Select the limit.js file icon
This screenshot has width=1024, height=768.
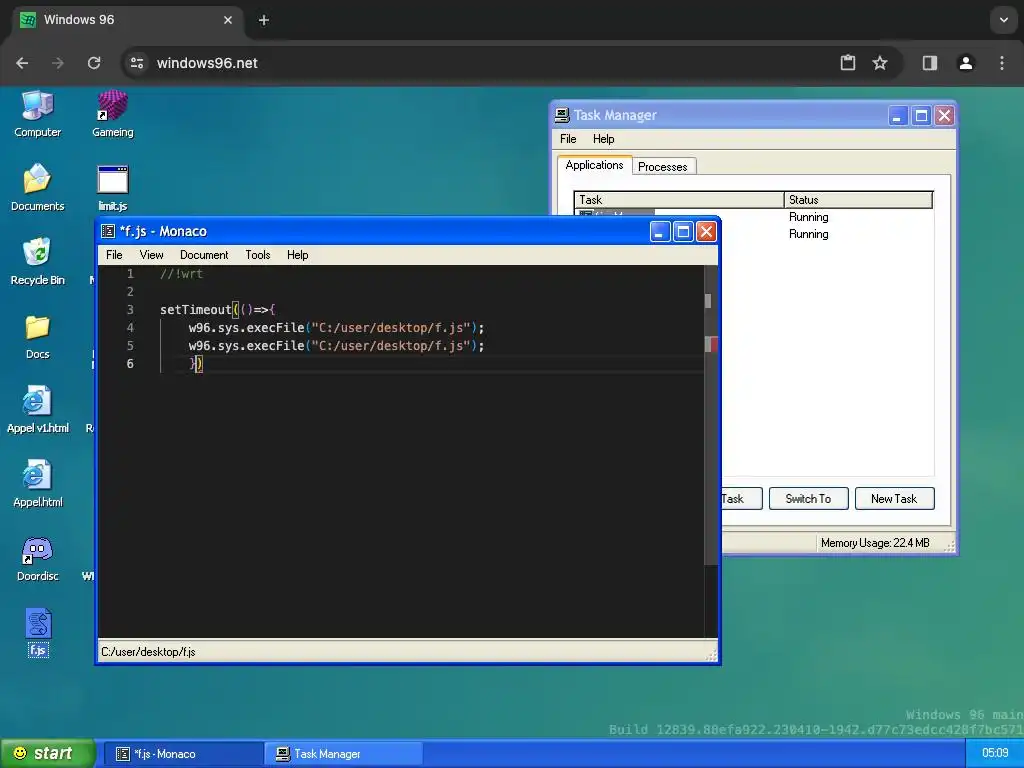coord(112,187)
